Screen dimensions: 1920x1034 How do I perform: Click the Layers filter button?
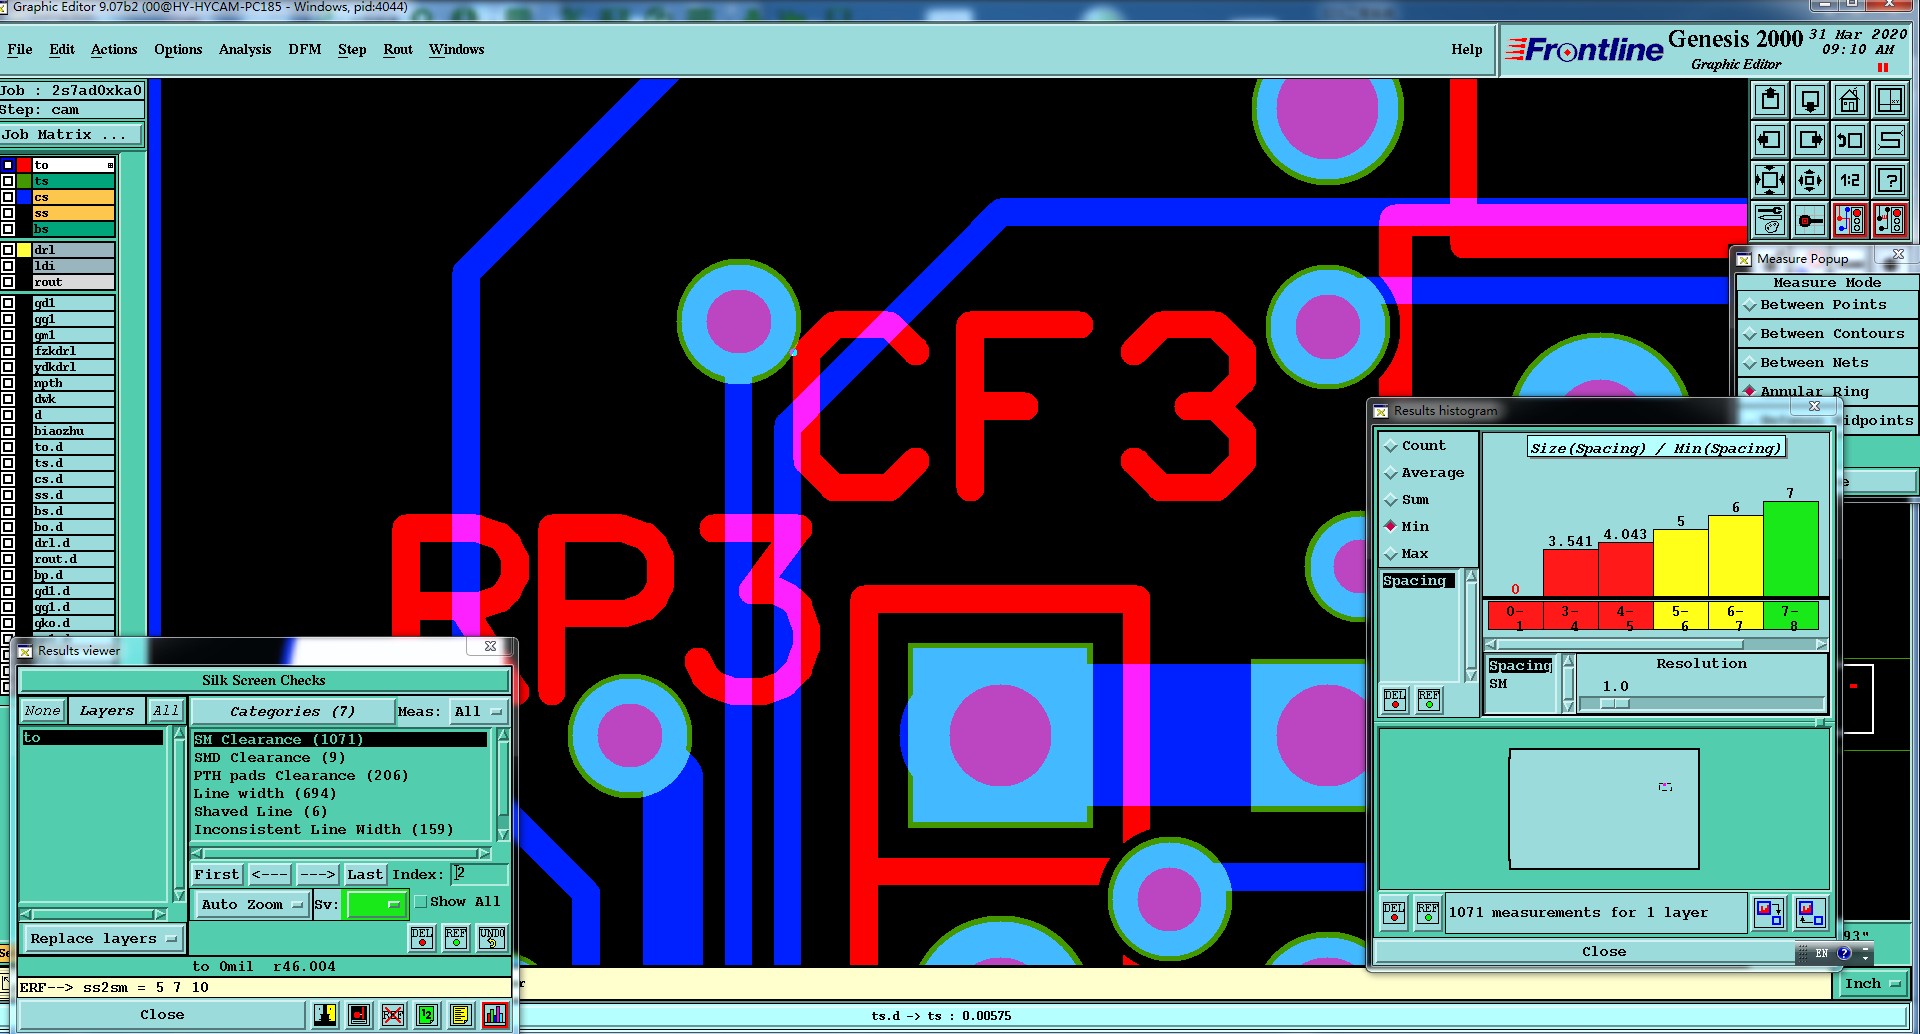pos(107,711)
